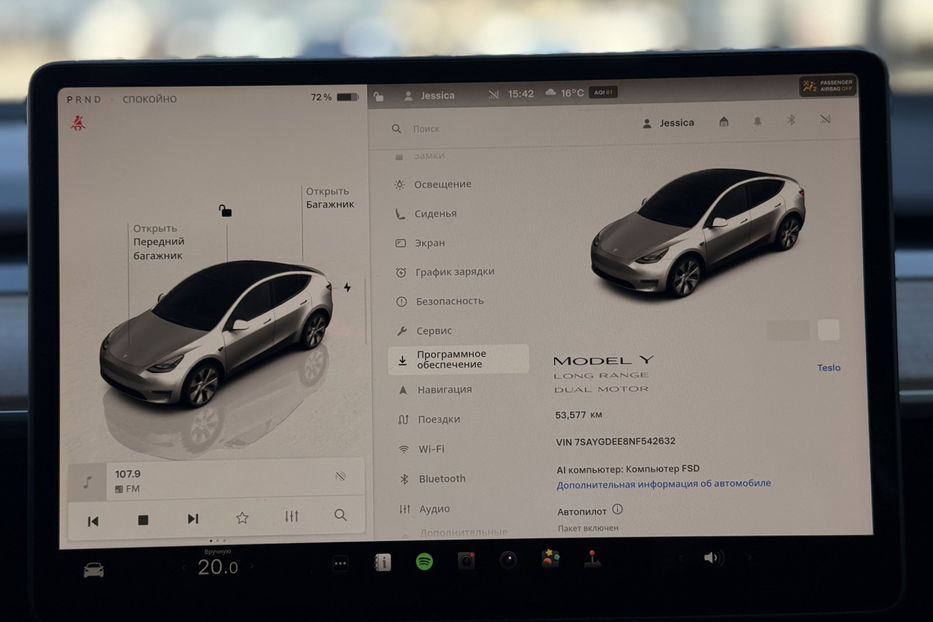This screenshot has height=622, width=933.
Task: Click the blue Tesla link
Action: pos(829,368)
